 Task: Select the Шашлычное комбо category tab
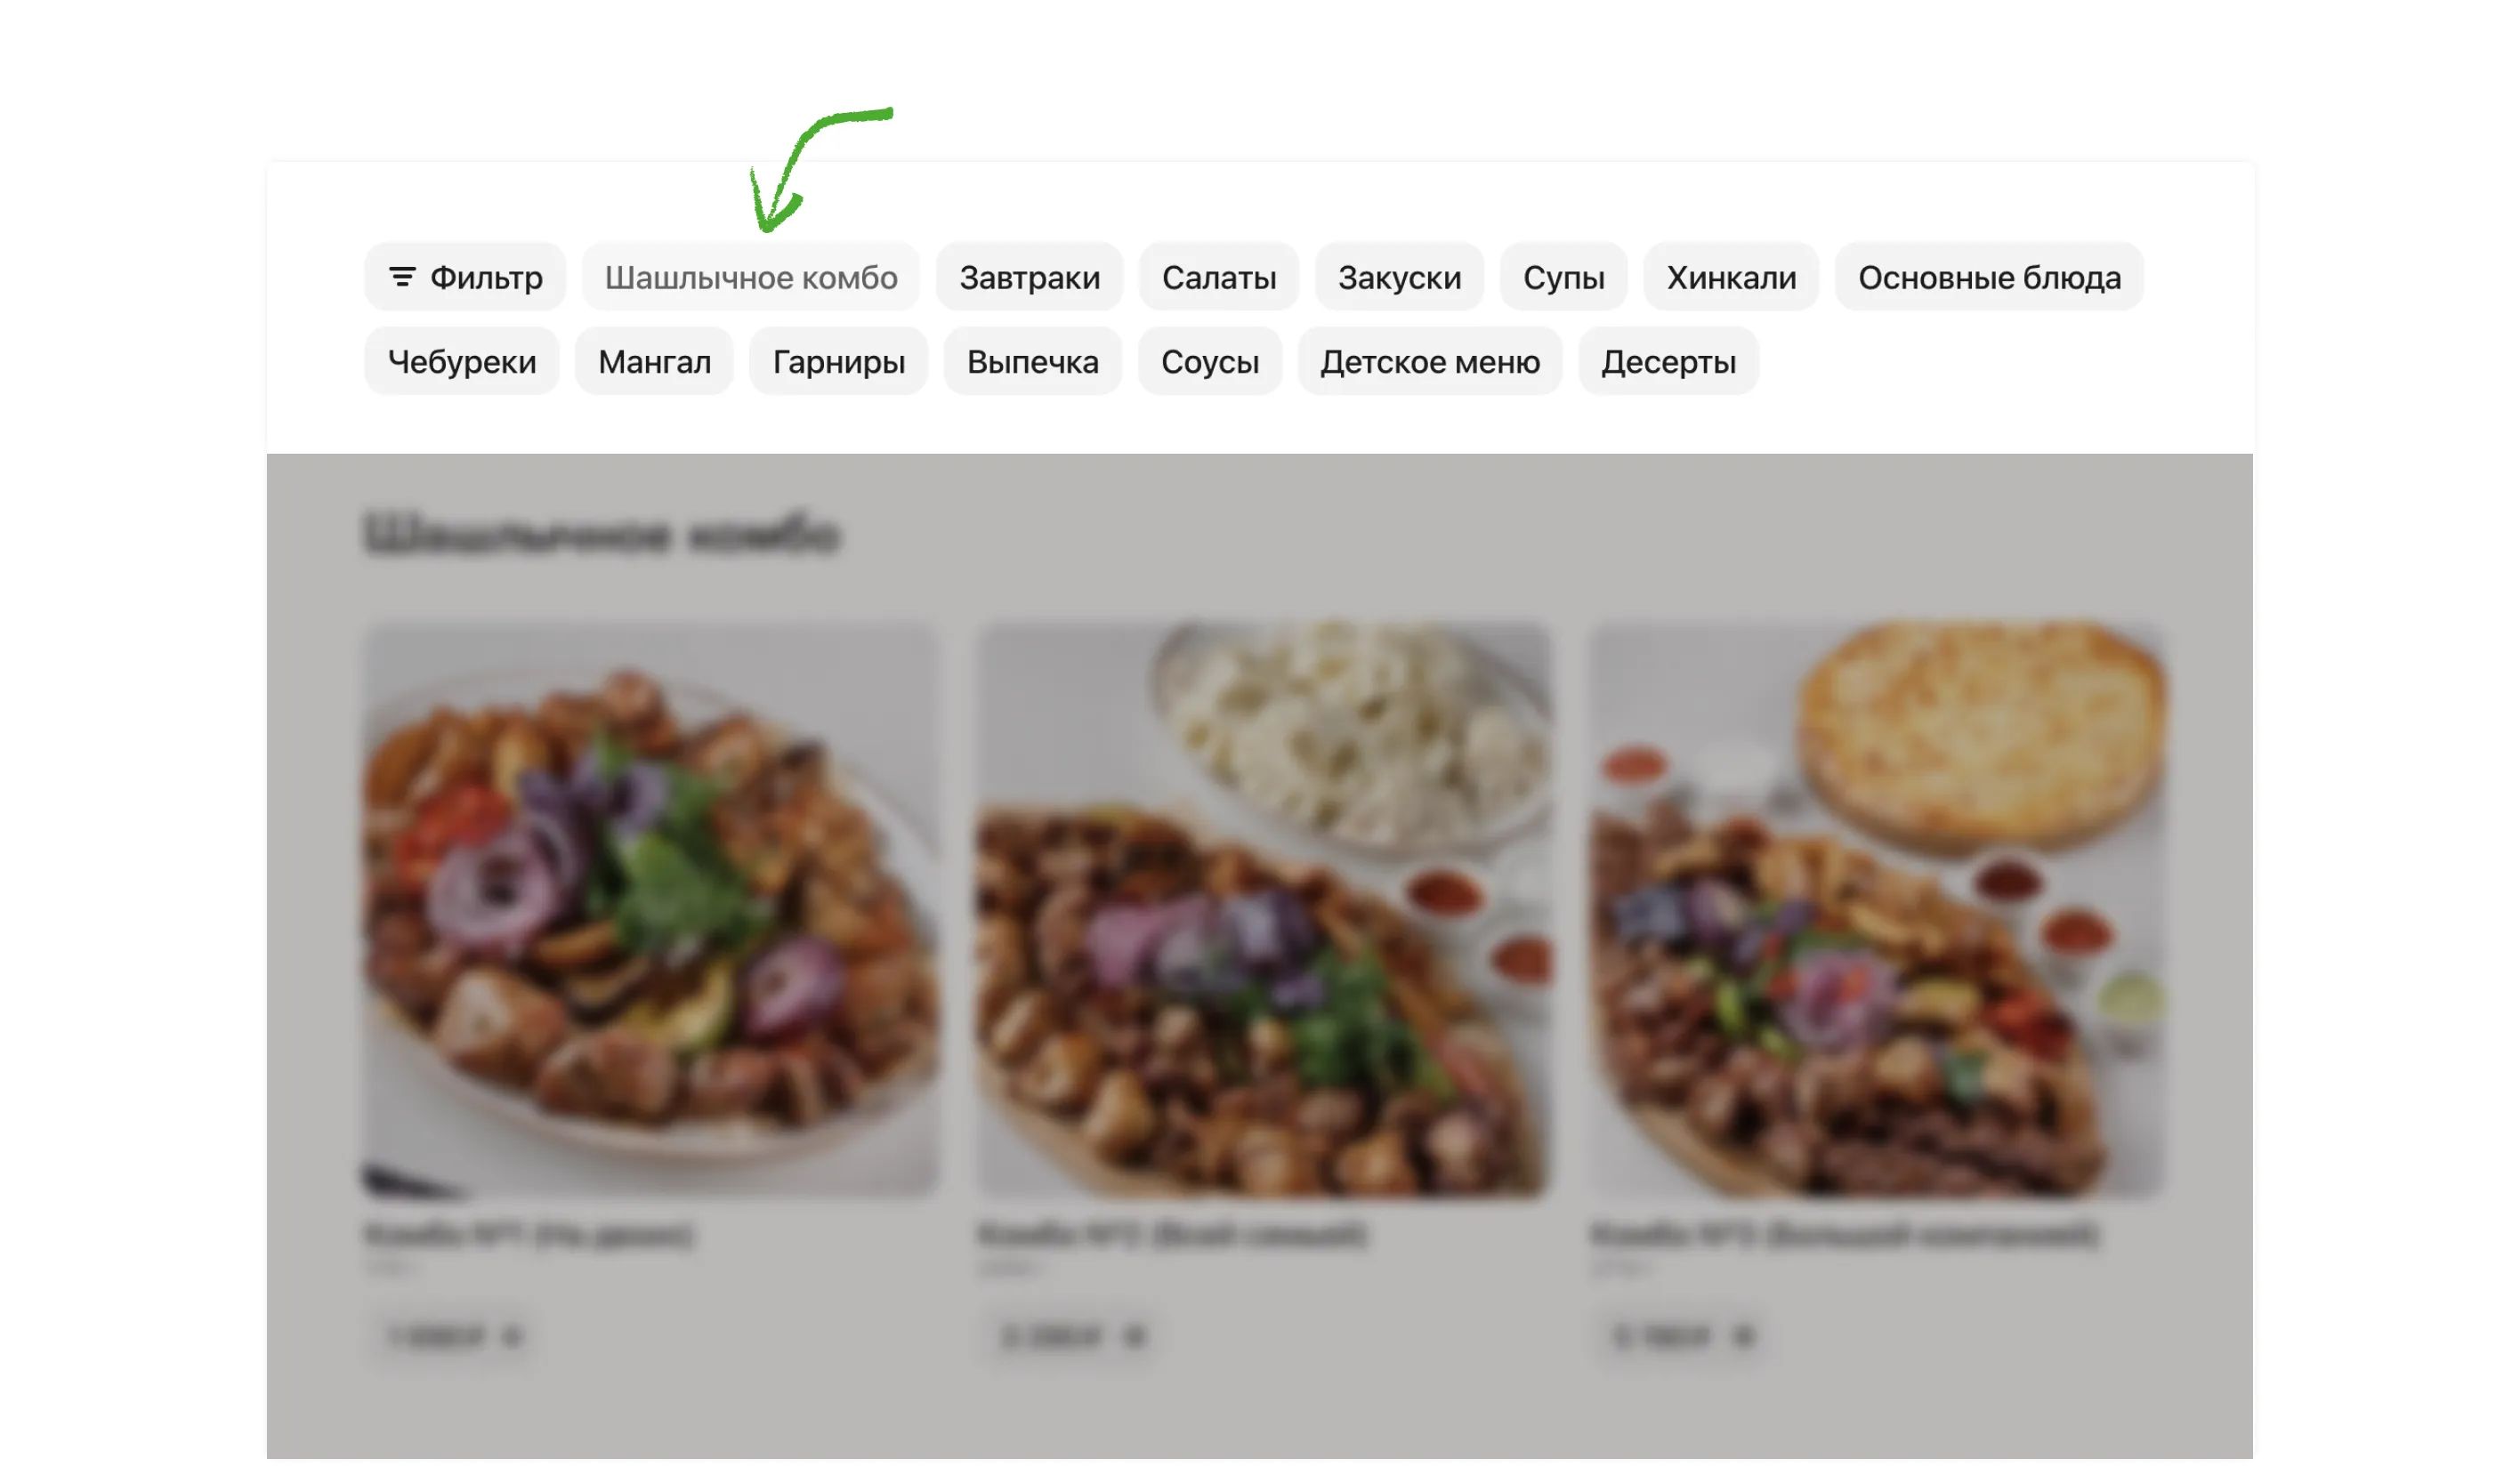pyautogui.click(x=751, y=277)
